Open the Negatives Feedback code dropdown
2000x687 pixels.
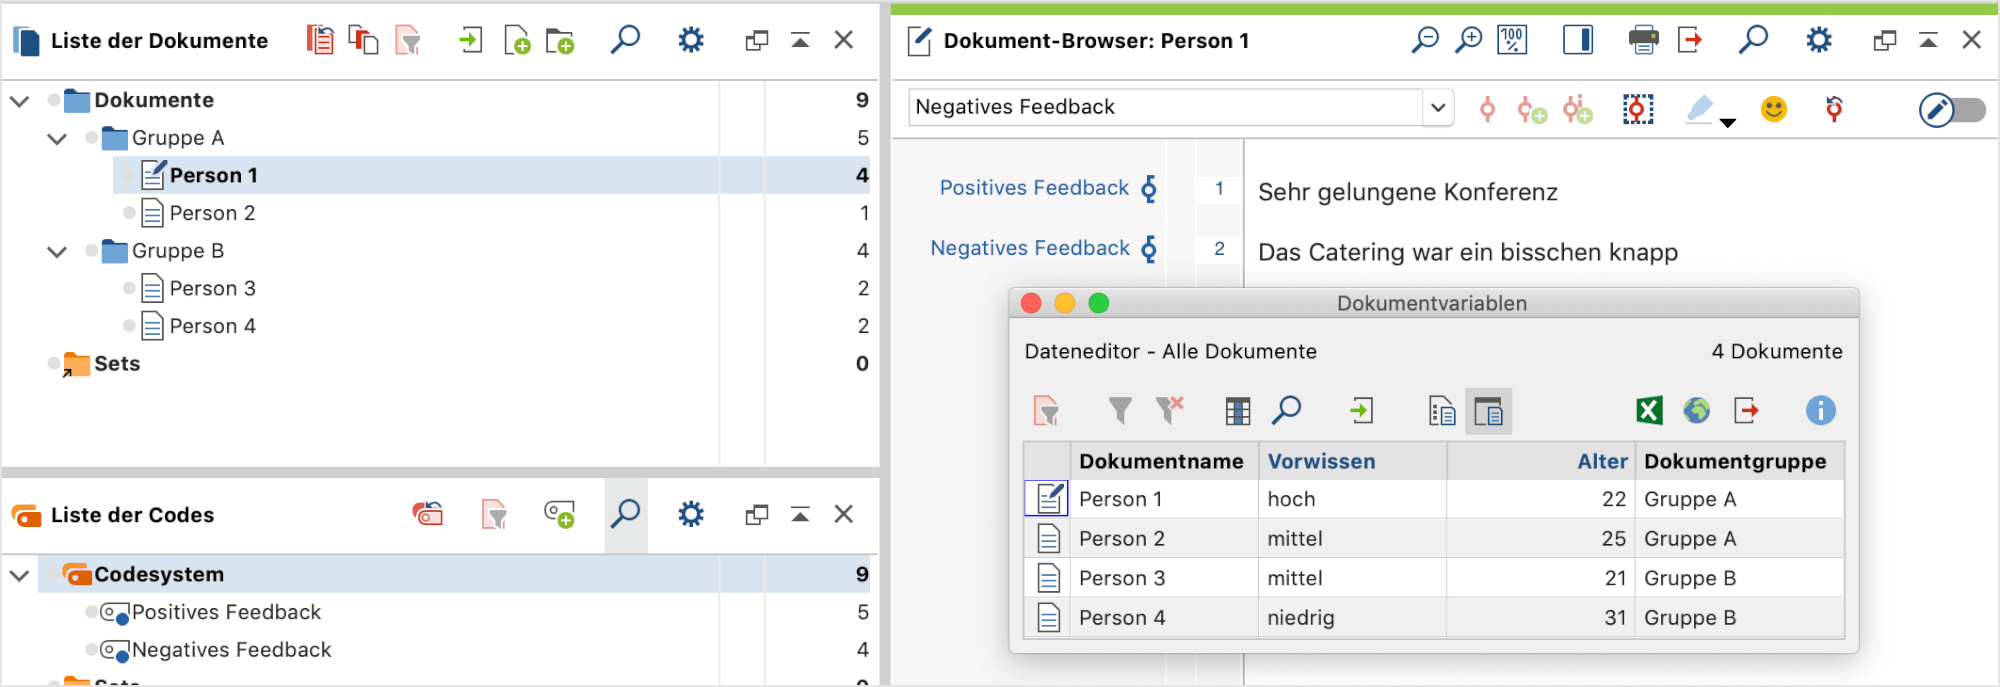[x=1437, y=107]
